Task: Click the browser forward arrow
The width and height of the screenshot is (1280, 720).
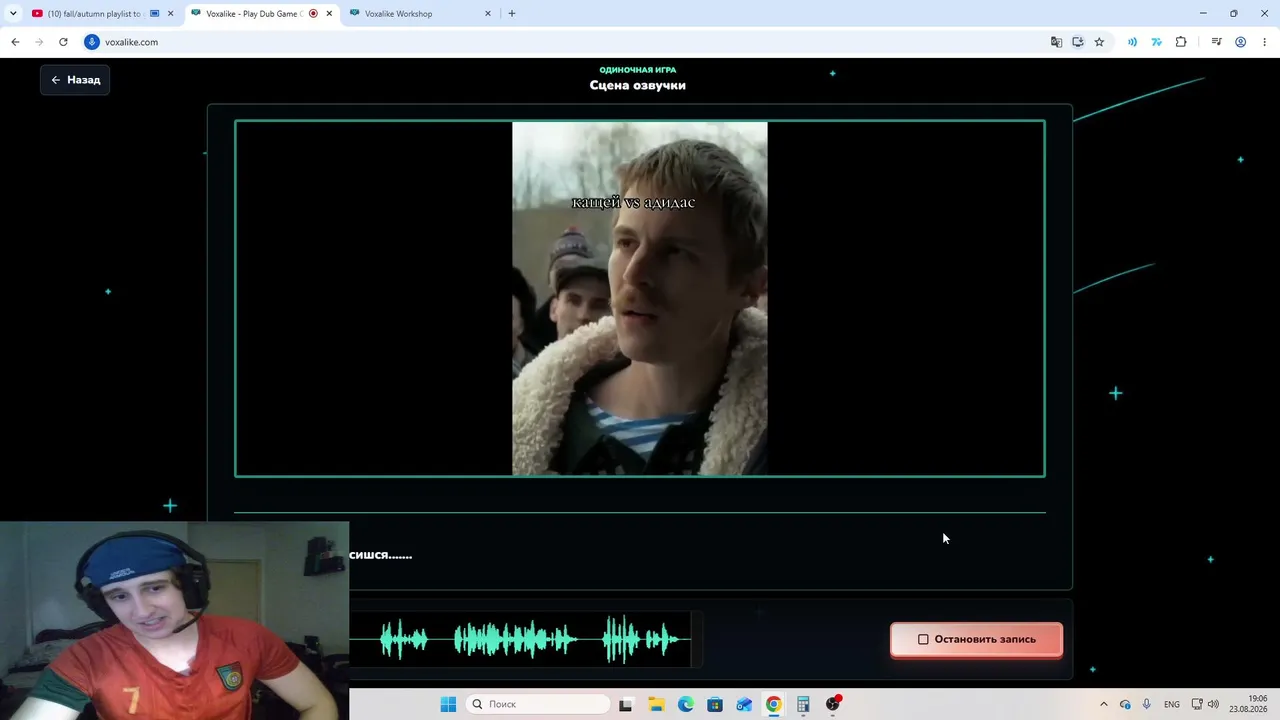Action: pos(39,42)
